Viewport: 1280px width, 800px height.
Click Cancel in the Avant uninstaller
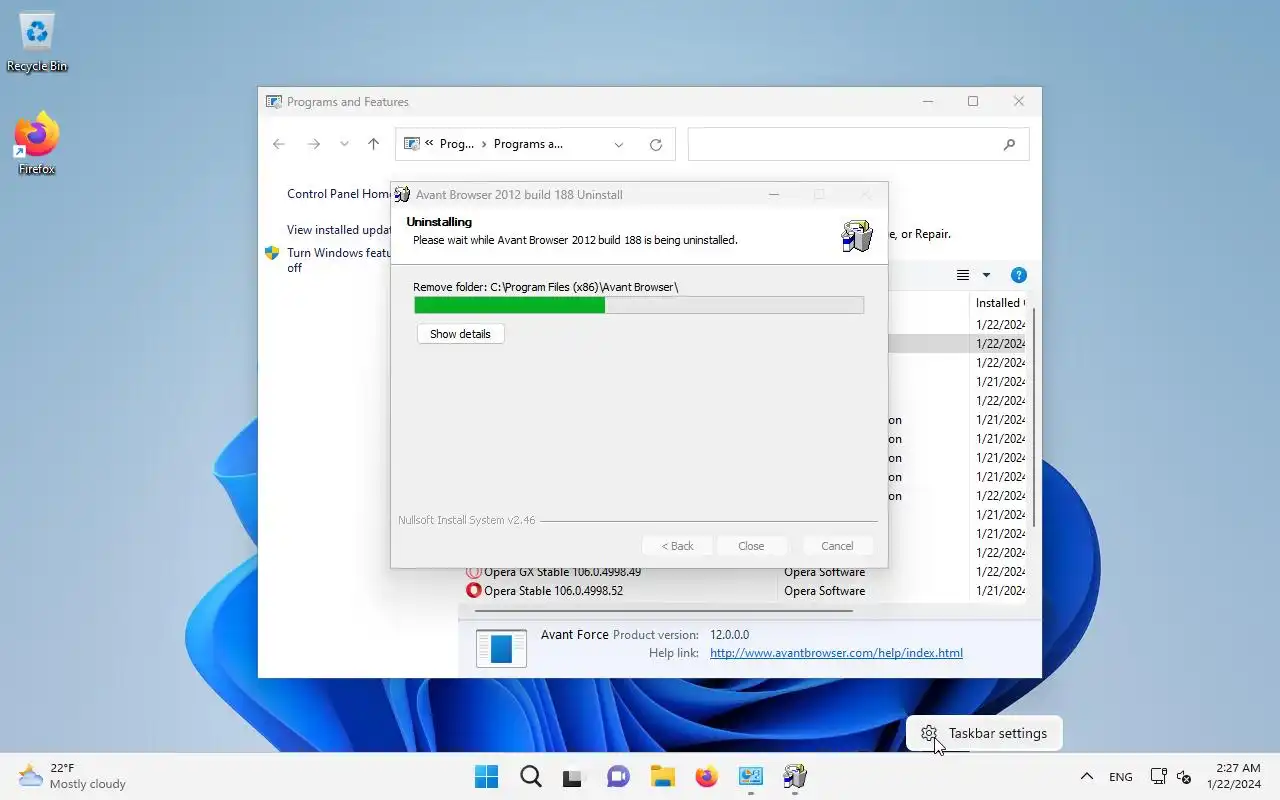(837, 546)
